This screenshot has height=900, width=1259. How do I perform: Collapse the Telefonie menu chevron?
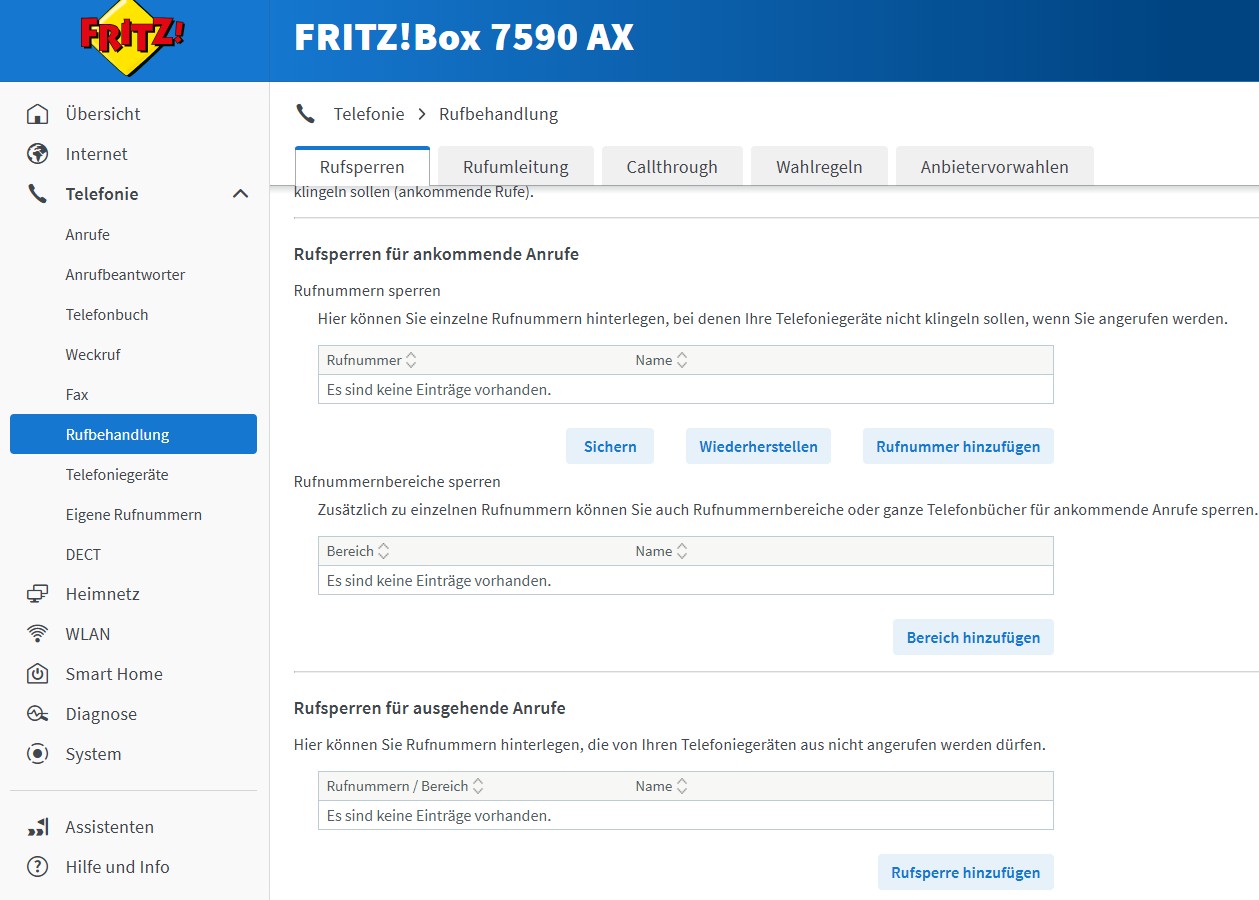[240, 194]
